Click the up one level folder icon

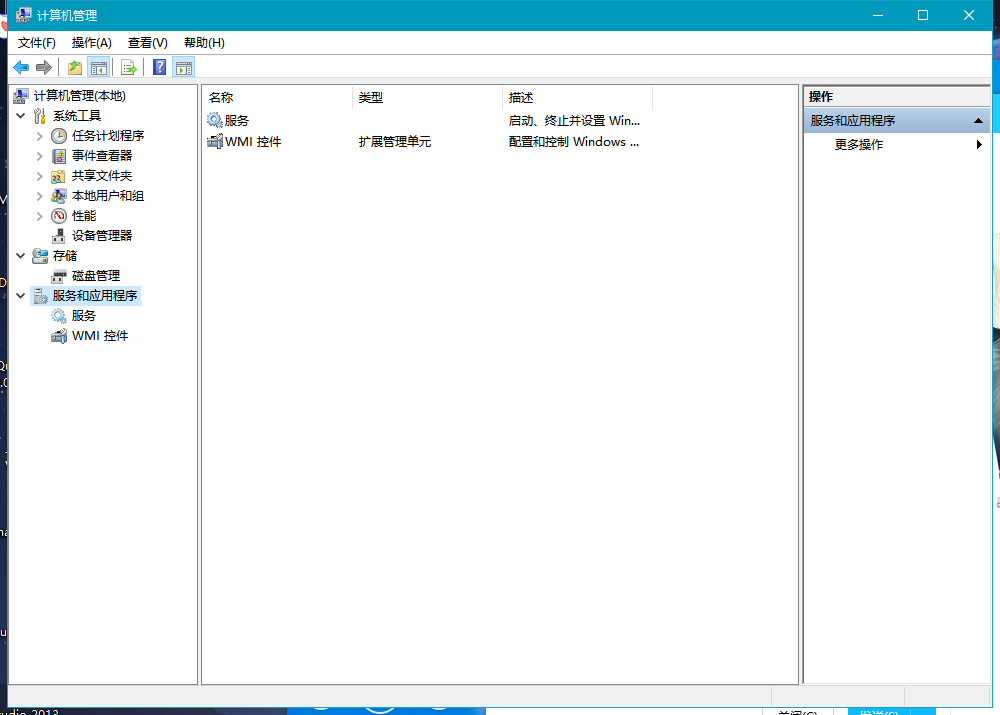coord(73,67)
